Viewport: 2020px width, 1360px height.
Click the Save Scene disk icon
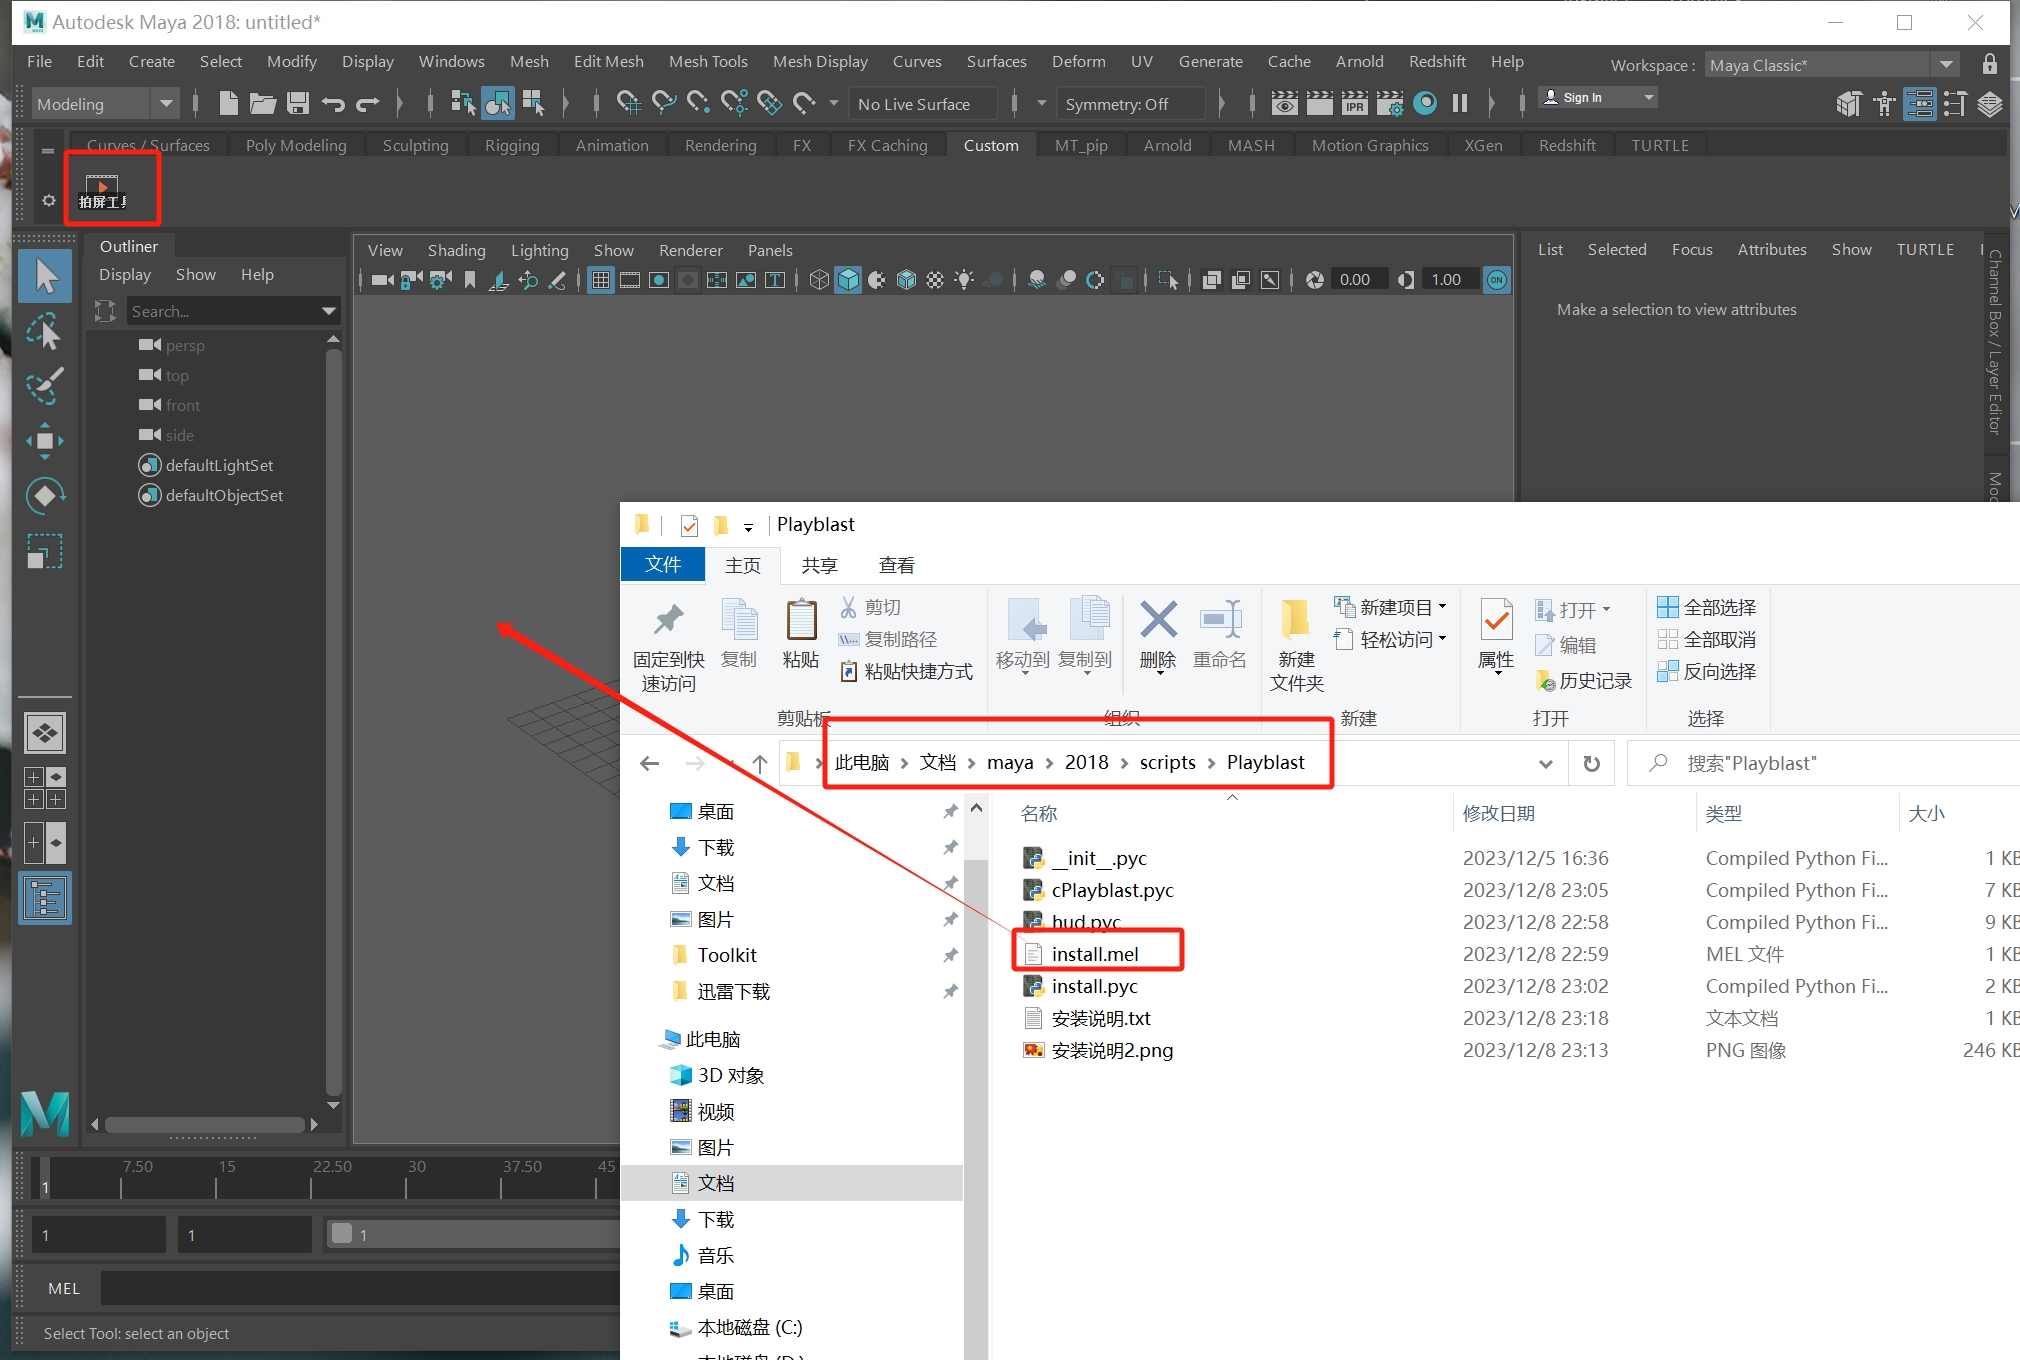pos(297,103)
